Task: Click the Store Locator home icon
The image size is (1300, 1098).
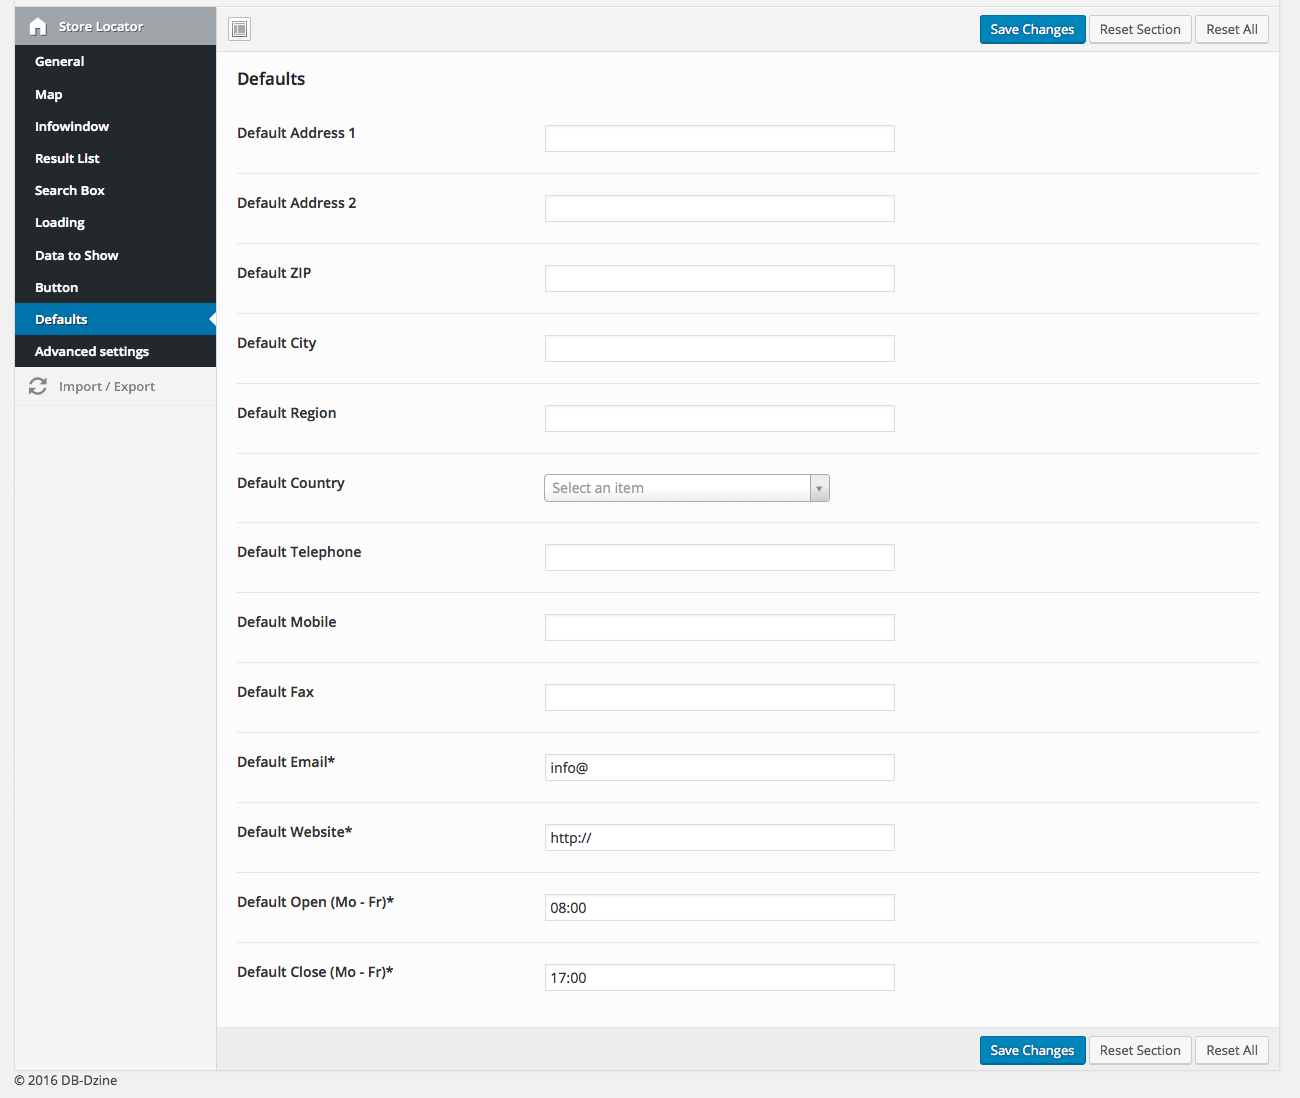Action: [38, 27]
